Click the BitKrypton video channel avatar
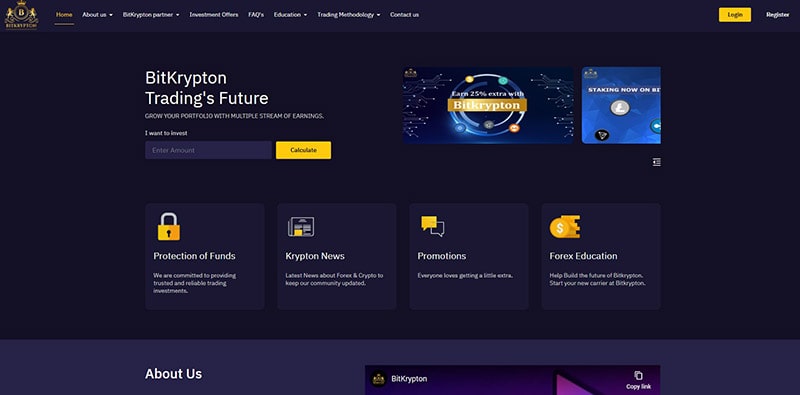 [x=379, y=379]
